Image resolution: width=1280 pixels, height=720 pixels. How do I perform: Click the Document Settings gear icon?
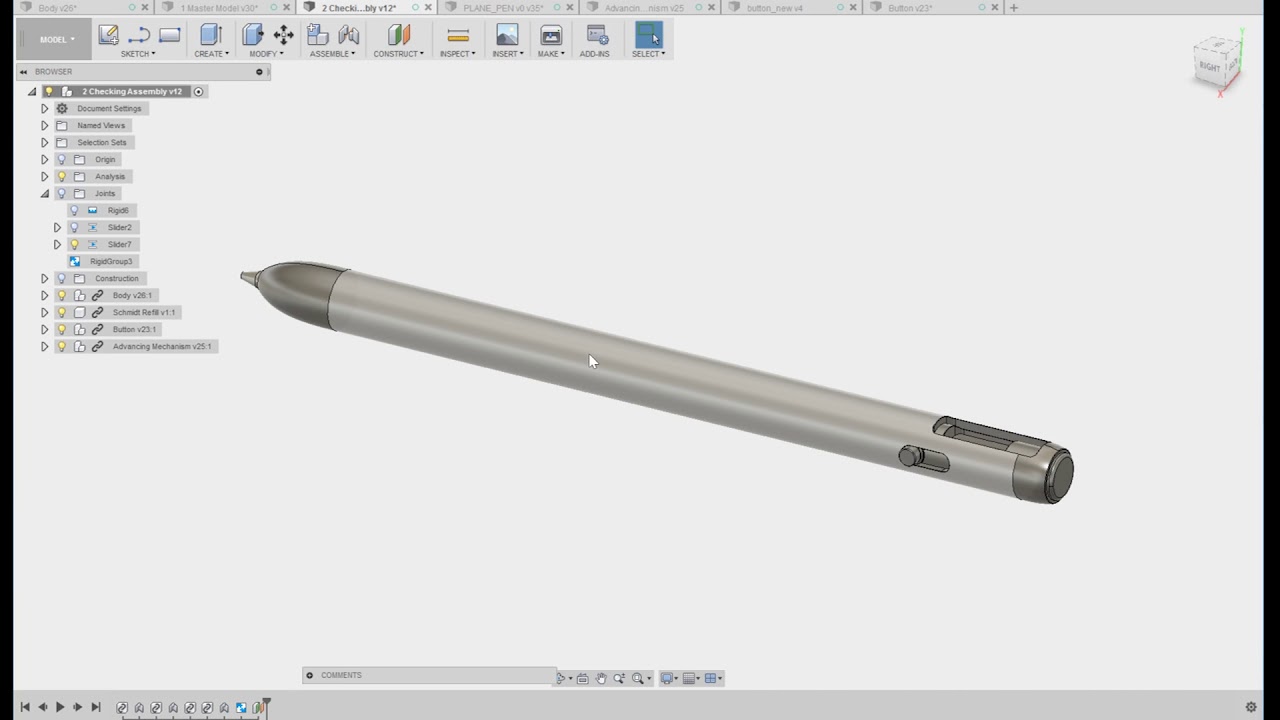pyautogui.click(x=62, y=108)
